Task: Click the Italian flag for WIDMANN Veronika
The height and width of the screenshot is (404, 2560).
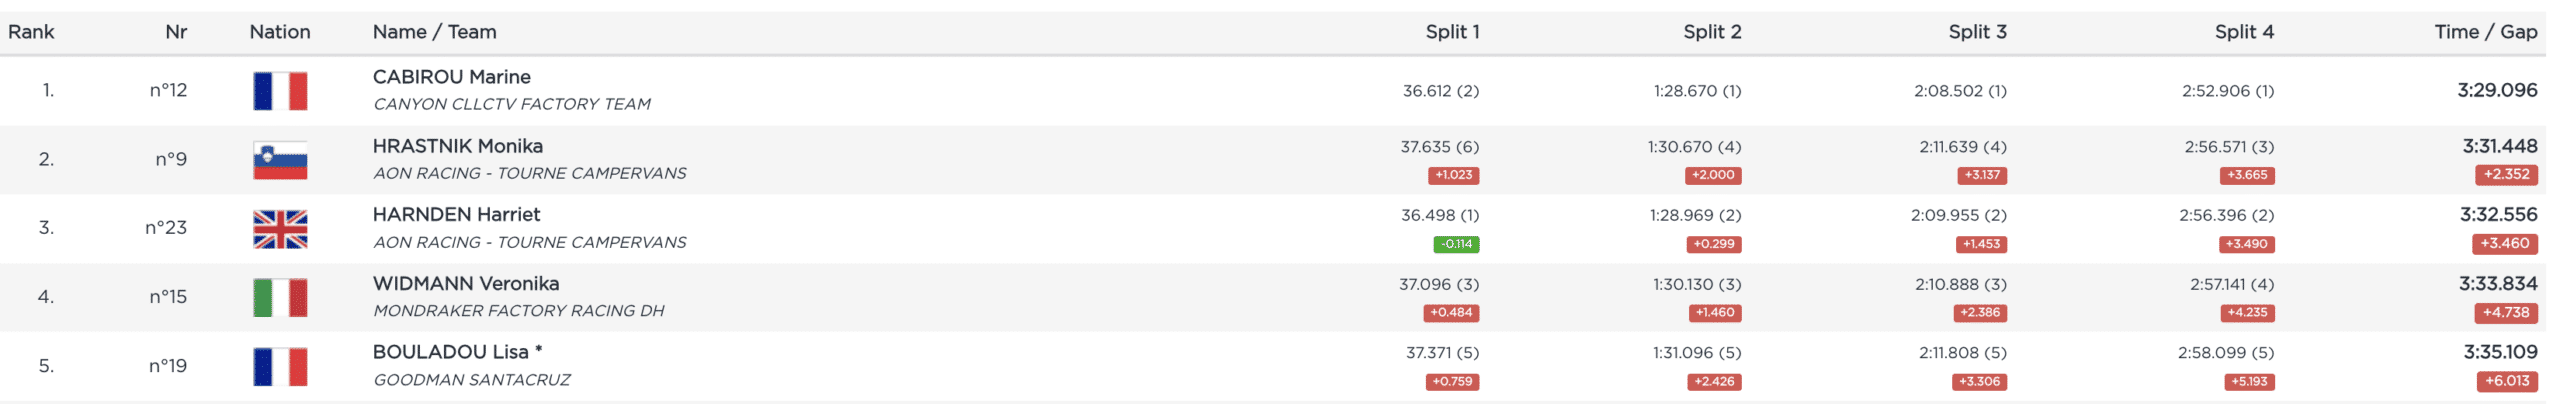Action: pyautogui.click(x=280, y=298)
